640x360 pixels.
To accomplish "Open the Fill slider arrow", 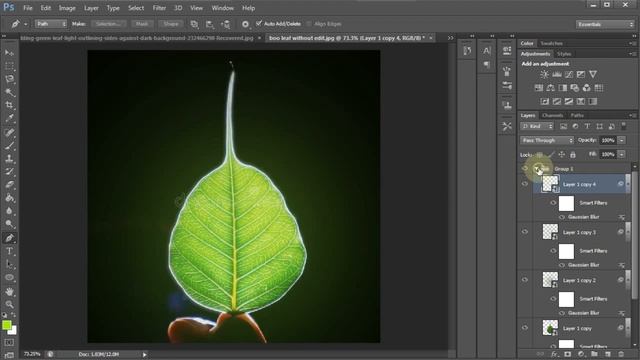I will 622,154.
